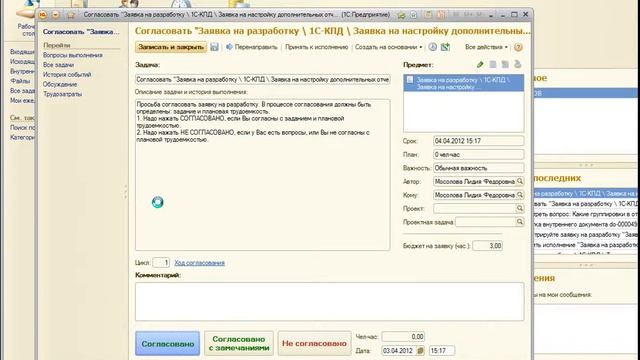Image resolution: width=640 pixels, height=360 pixels.
Task: Click into the task description text area
Action: (x=263, y=175)
